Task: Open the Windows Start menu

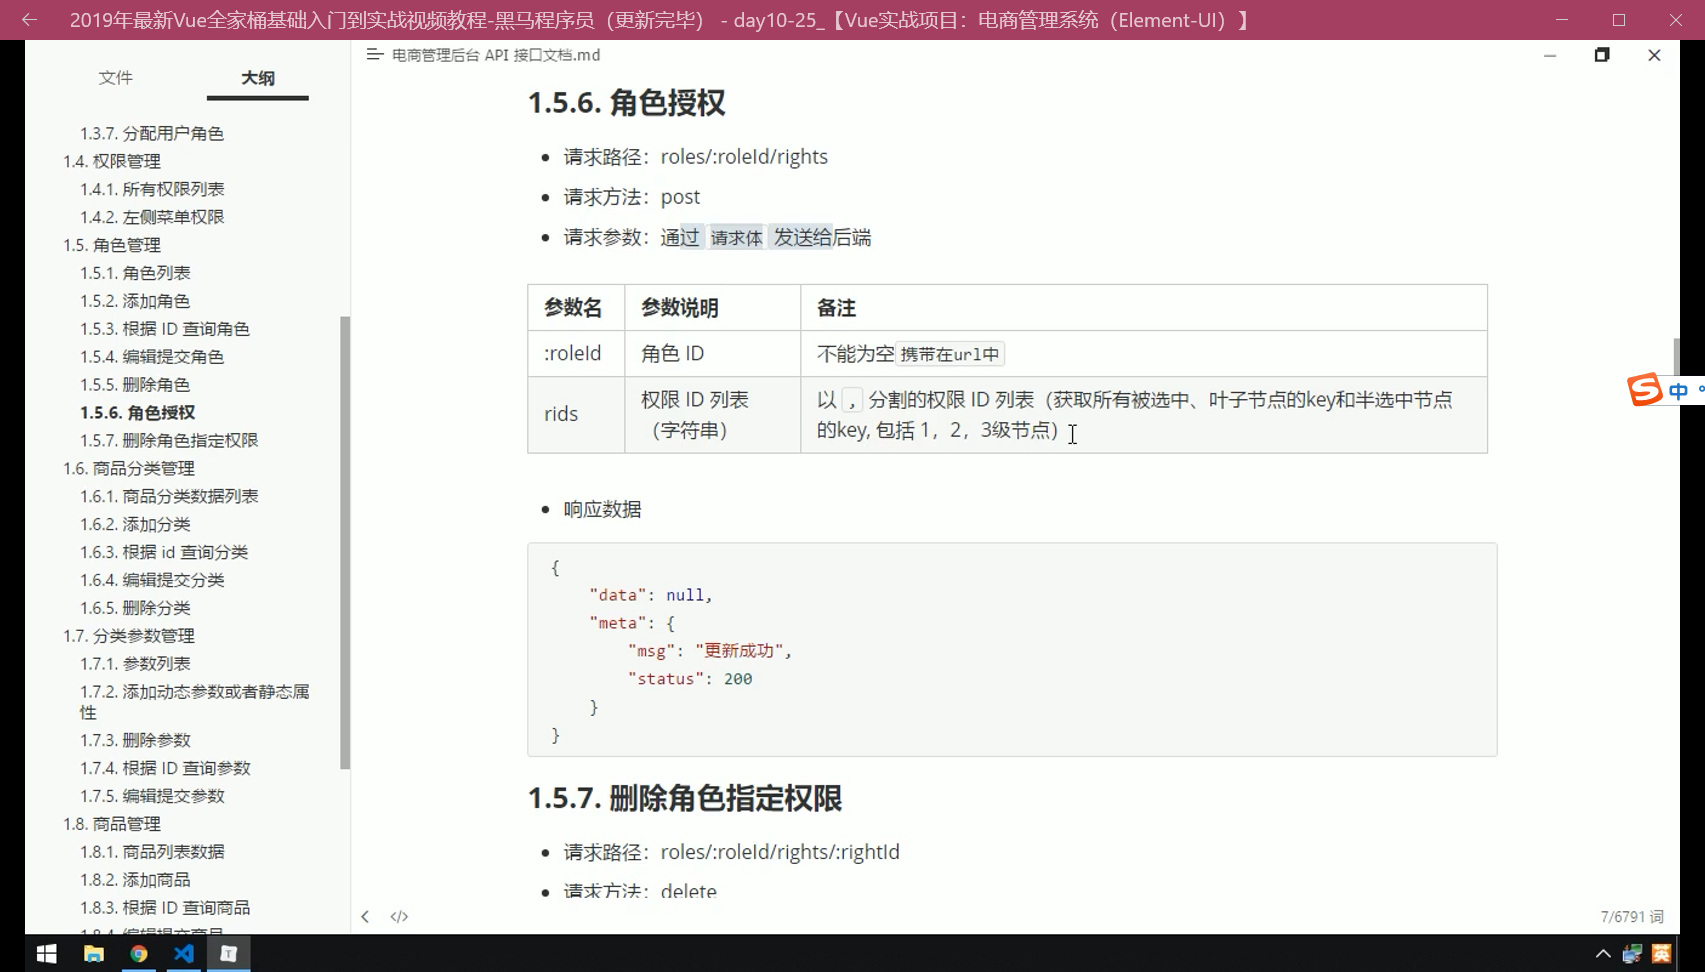Action: pos(46,954)
